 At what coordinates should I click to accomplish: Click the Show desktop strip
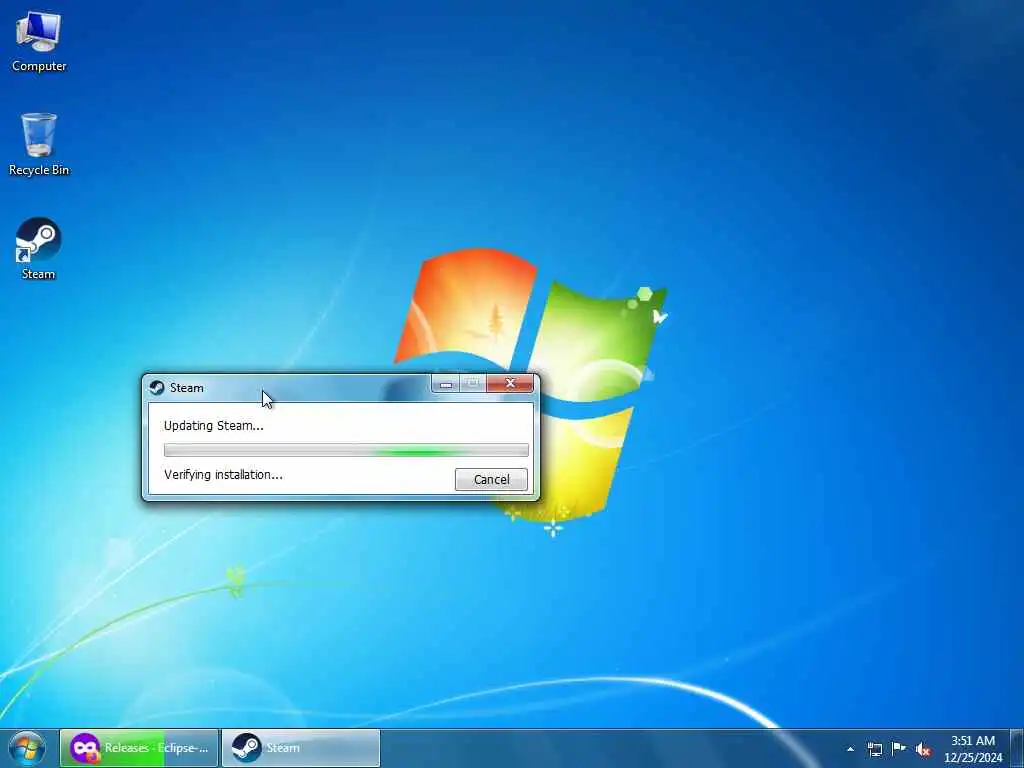pos(1017,748)
